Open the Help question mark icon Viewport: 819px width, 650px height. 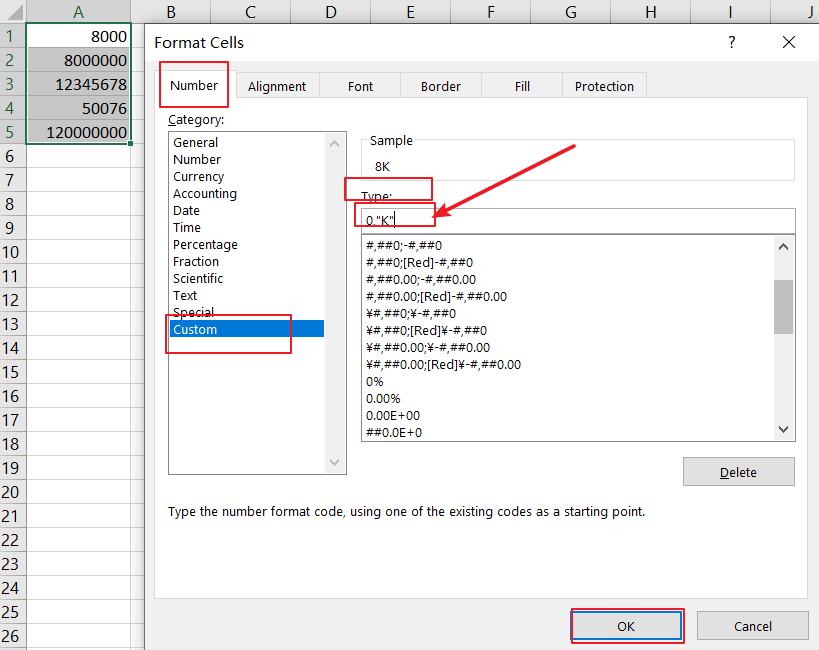731,42
